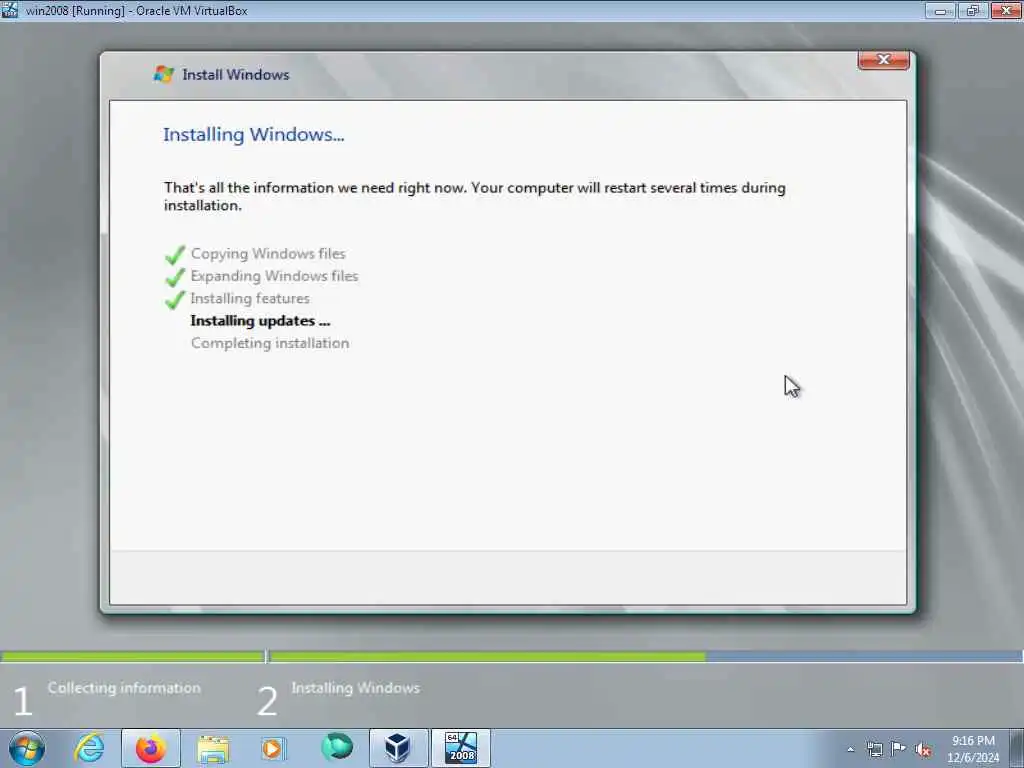1024x768 pixels.
Task: Click 'Installing features' step text
Action: 249,298
